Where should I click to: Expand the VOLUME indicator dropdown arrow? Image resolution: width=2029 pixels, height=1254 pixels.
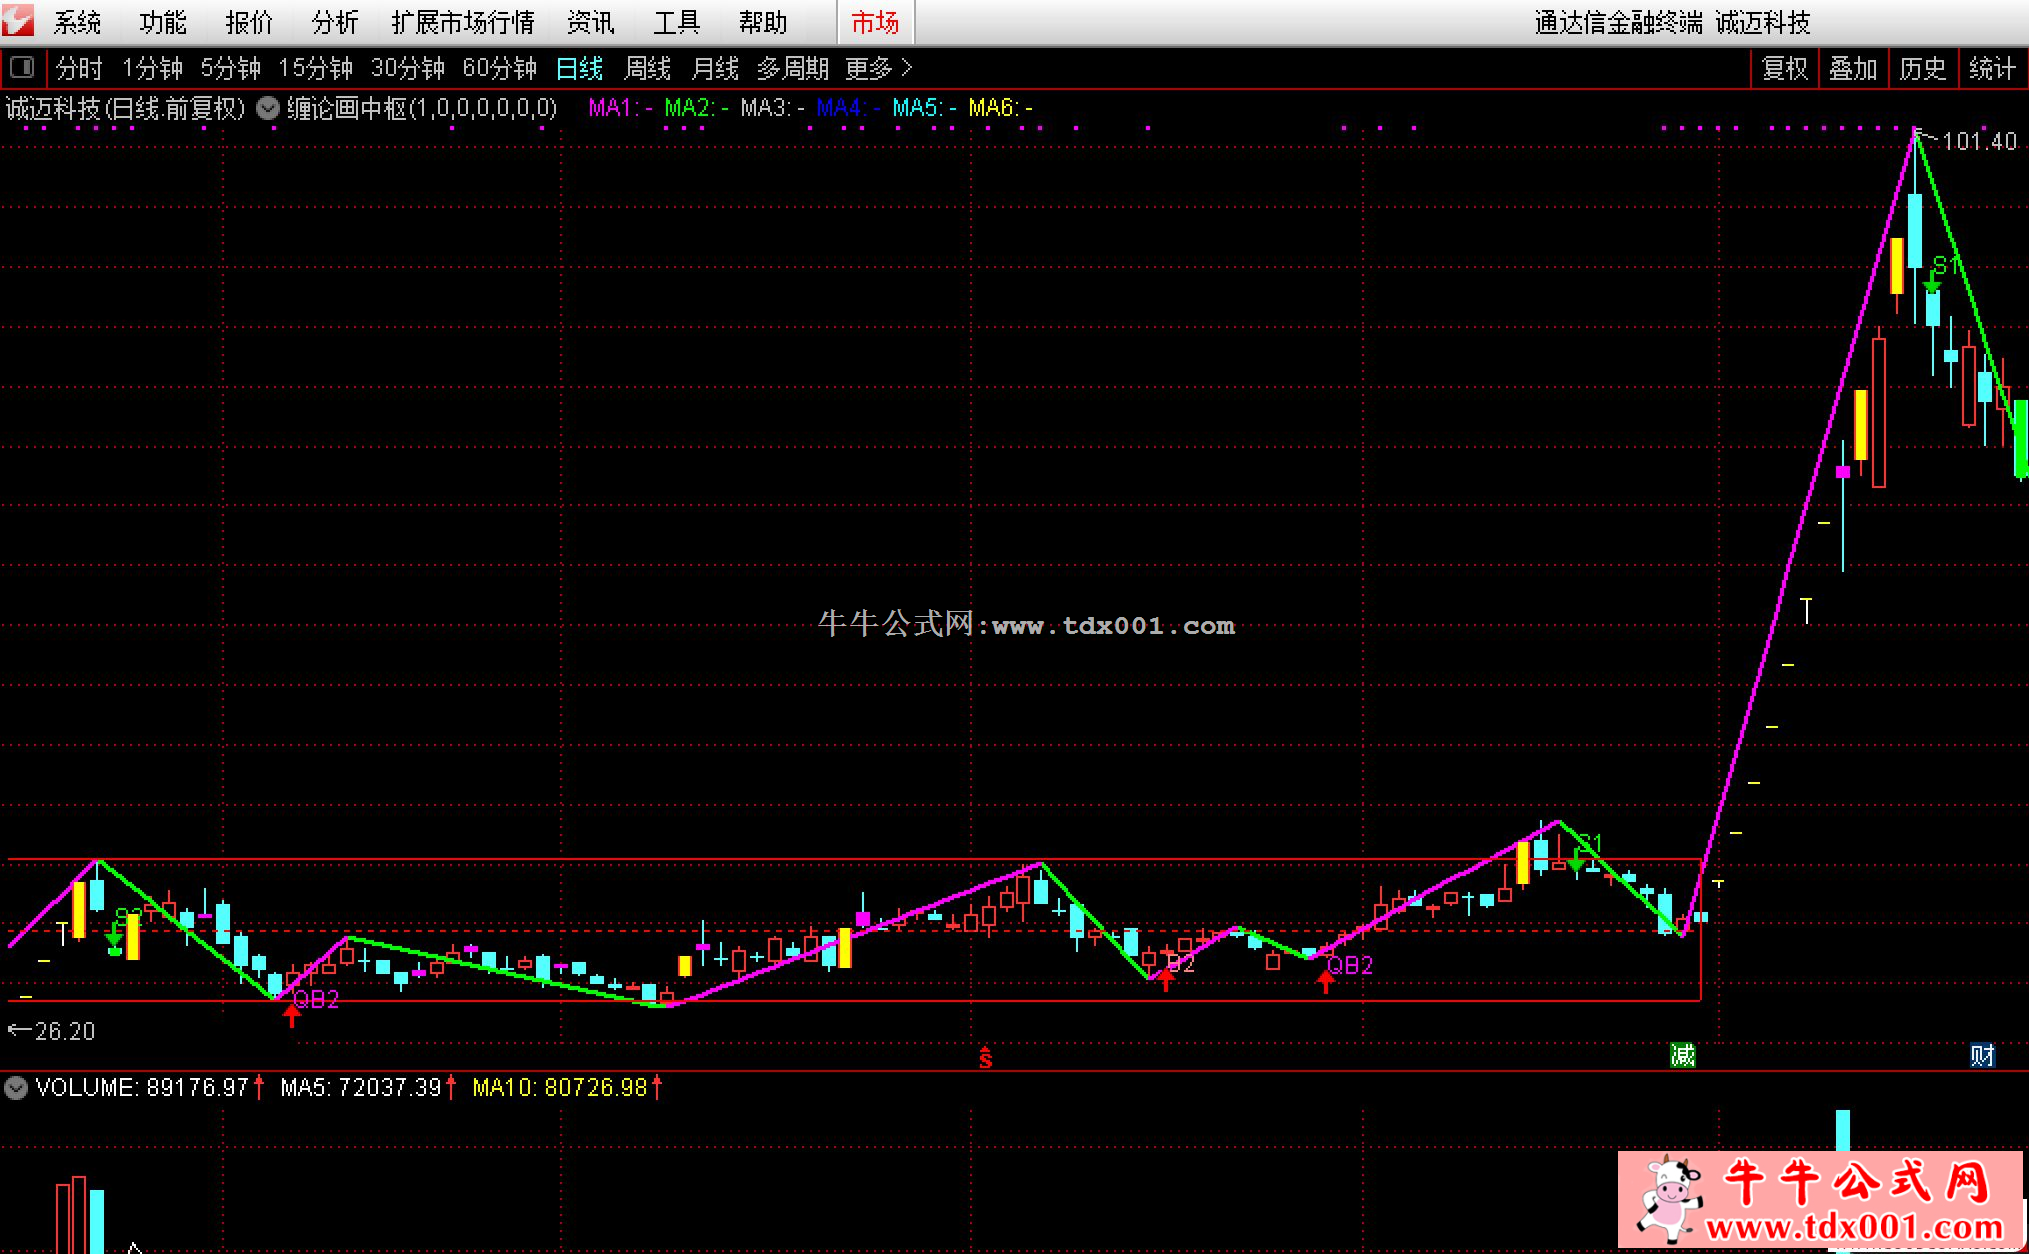point(16,1087)
